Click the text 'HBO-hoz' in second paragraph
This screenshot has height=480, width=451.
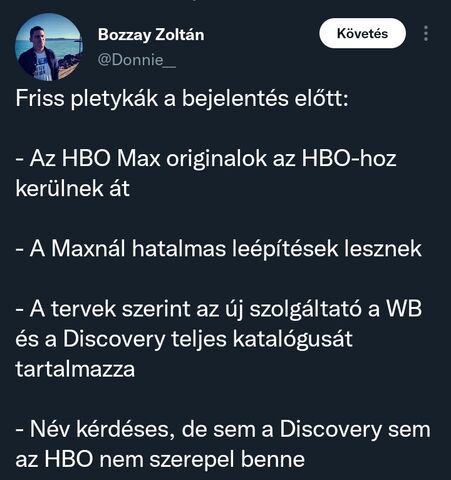coord(349,158)
